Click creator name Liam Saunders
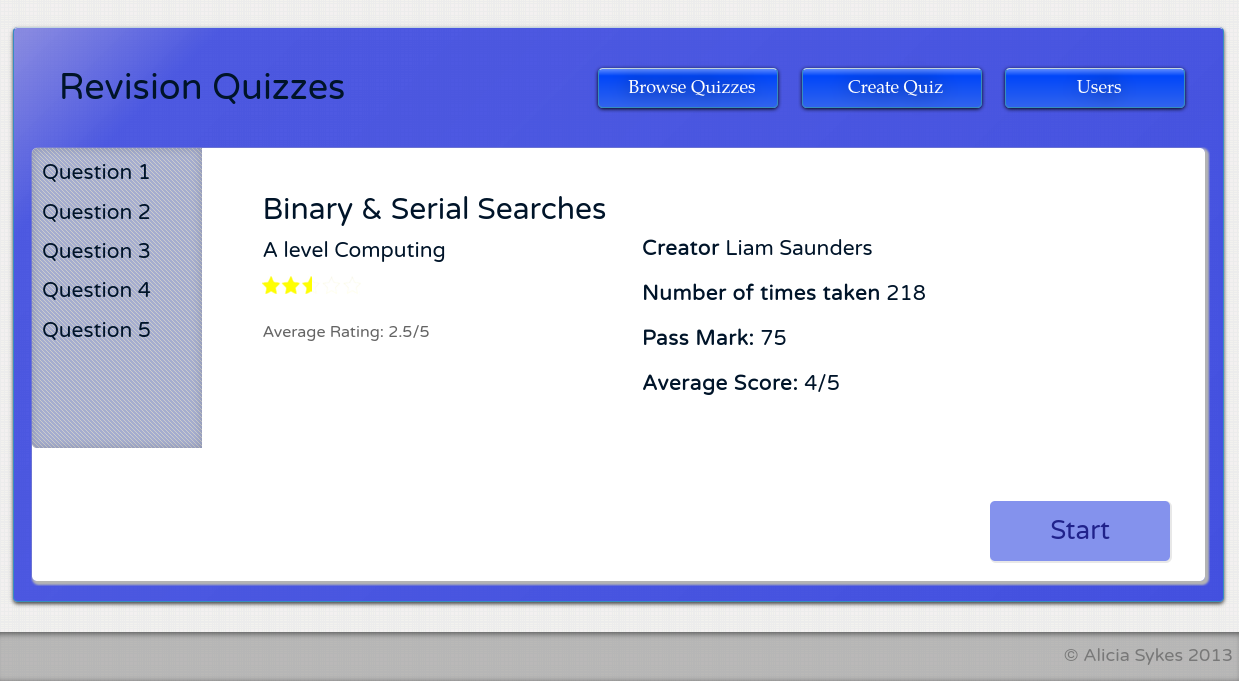 click(x=800, y=248)
